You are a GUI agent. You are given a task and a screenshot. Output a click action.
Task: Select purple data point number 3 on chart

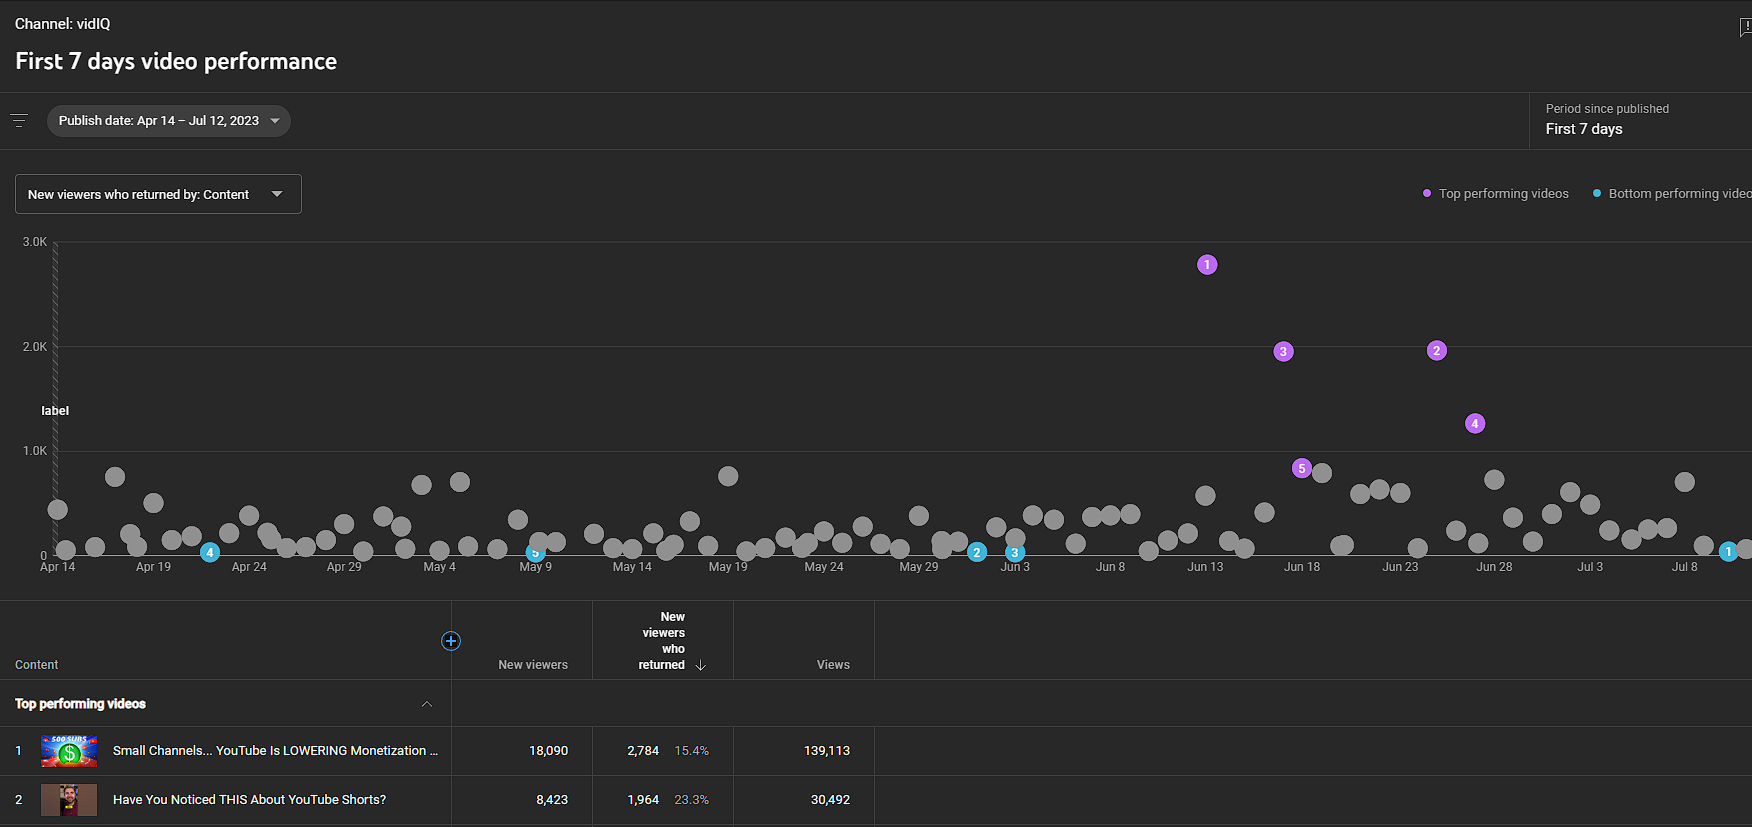(1284, 352)
